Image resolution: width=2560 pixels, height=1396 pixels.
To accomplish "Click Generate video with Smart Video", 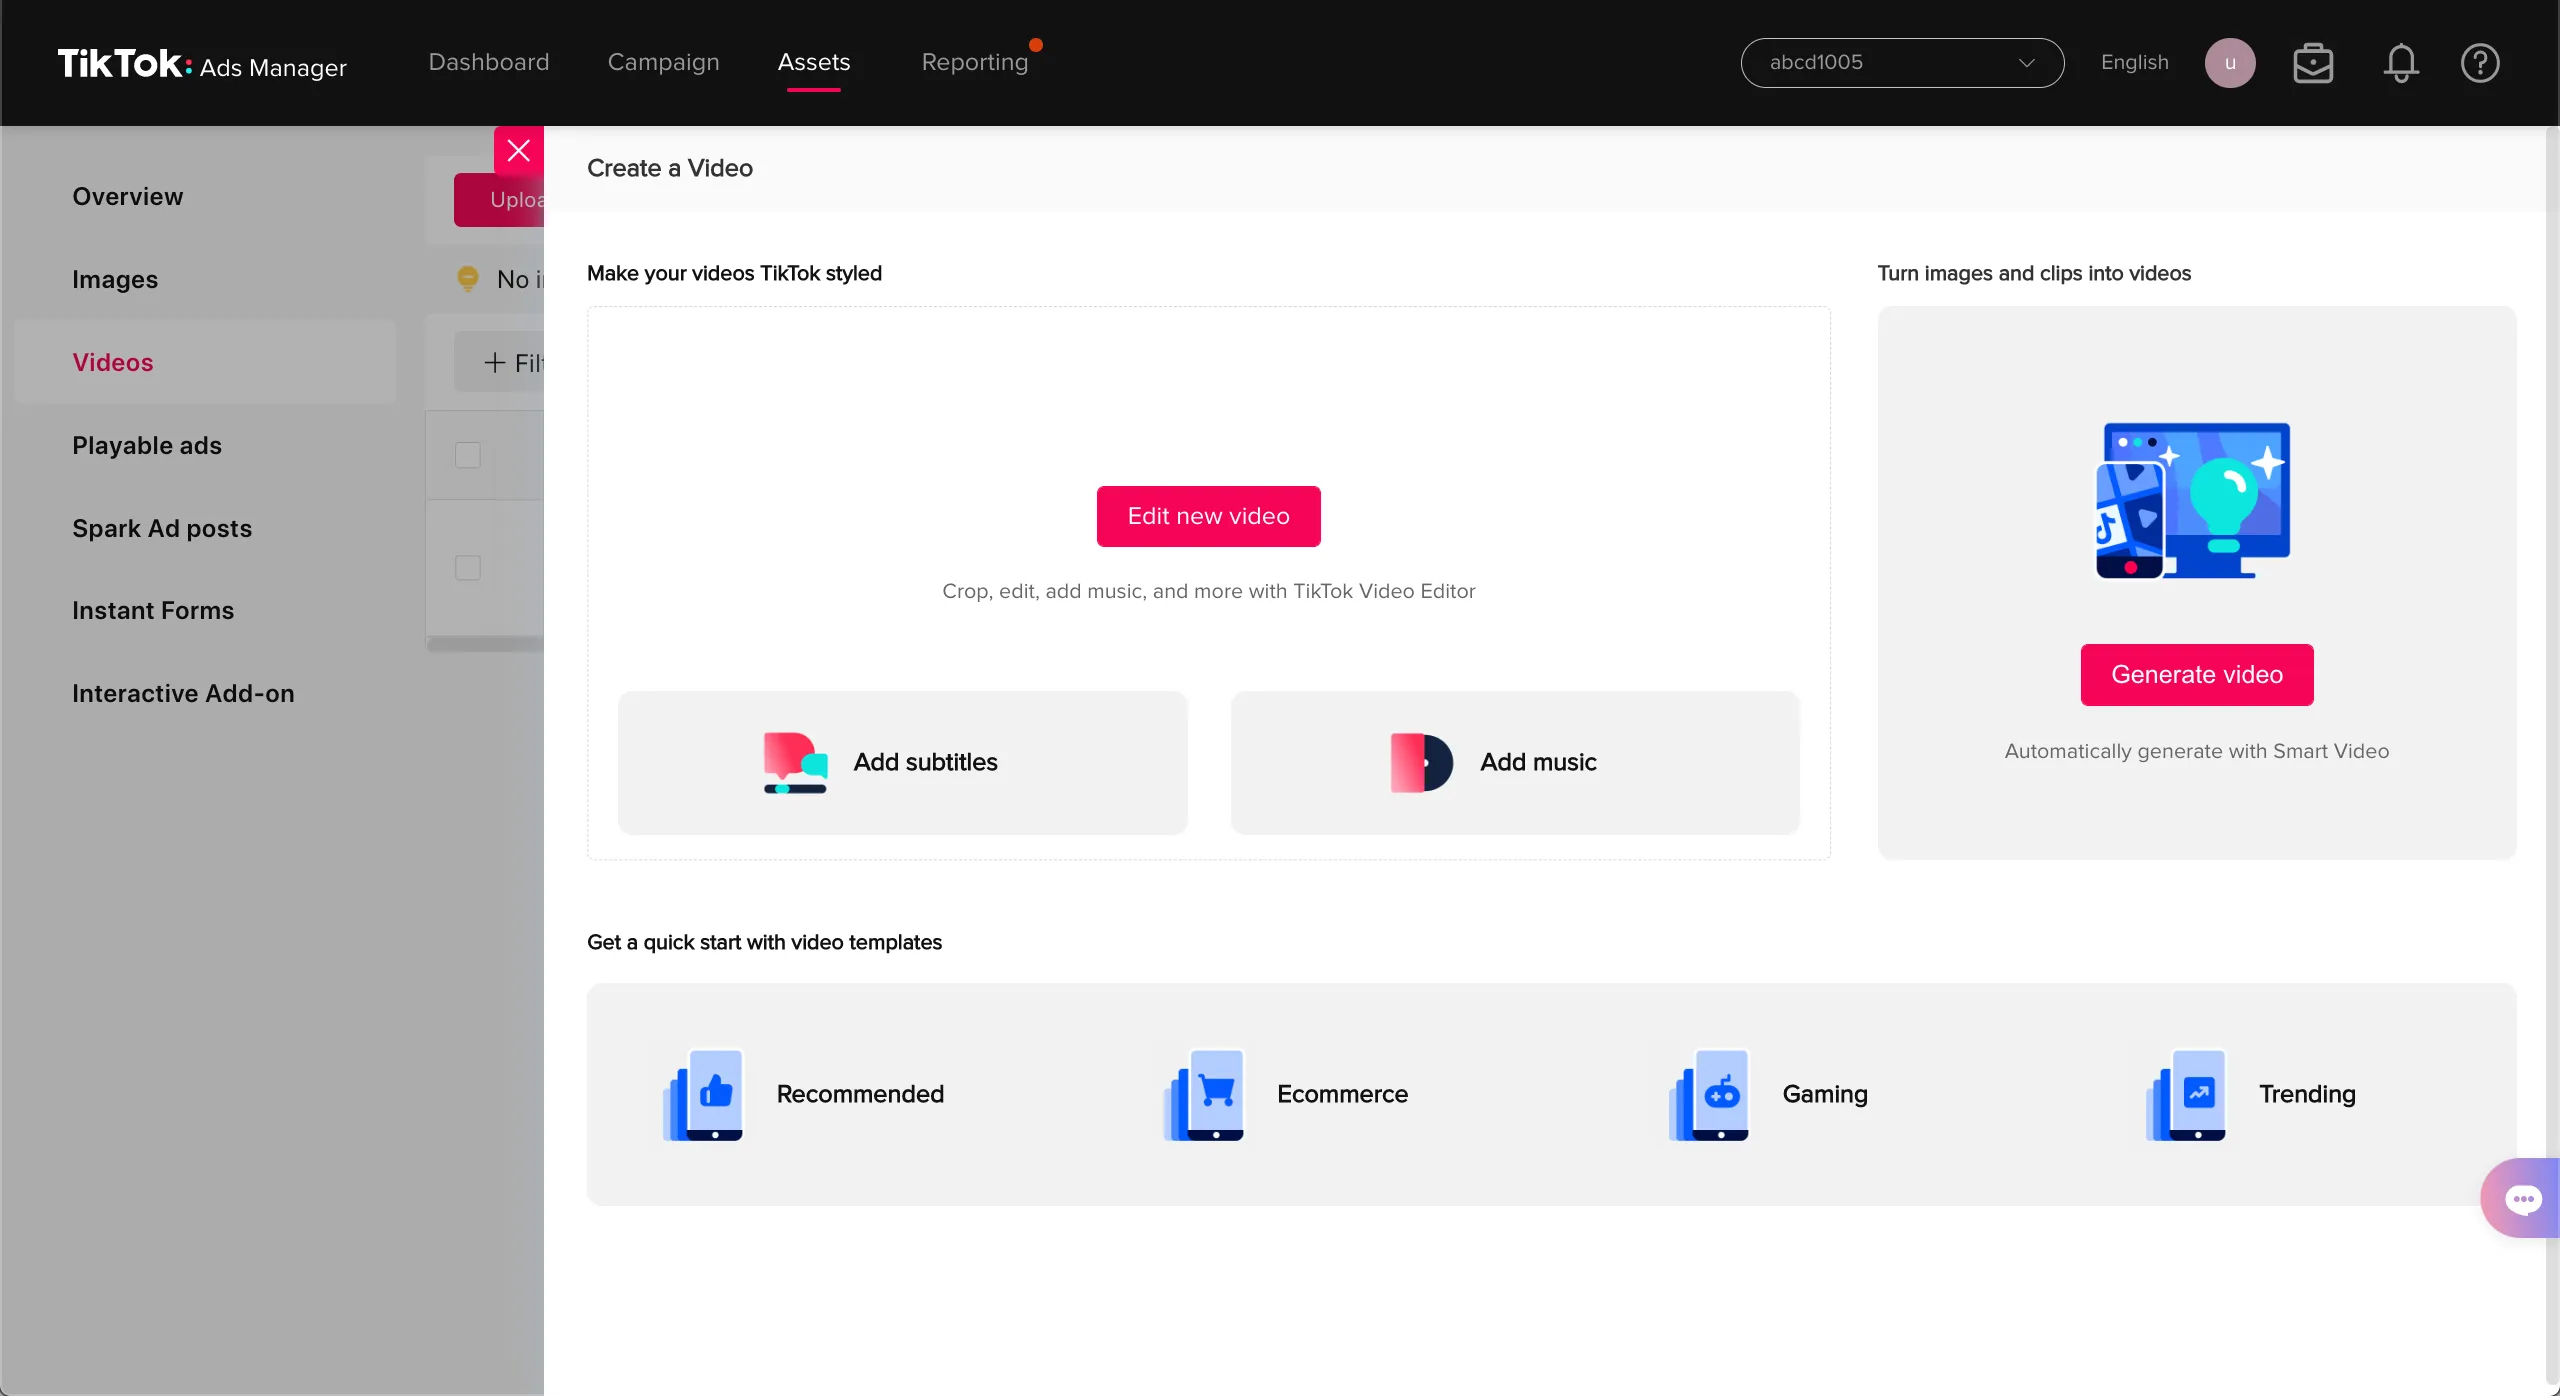I will pos(2196,674).
